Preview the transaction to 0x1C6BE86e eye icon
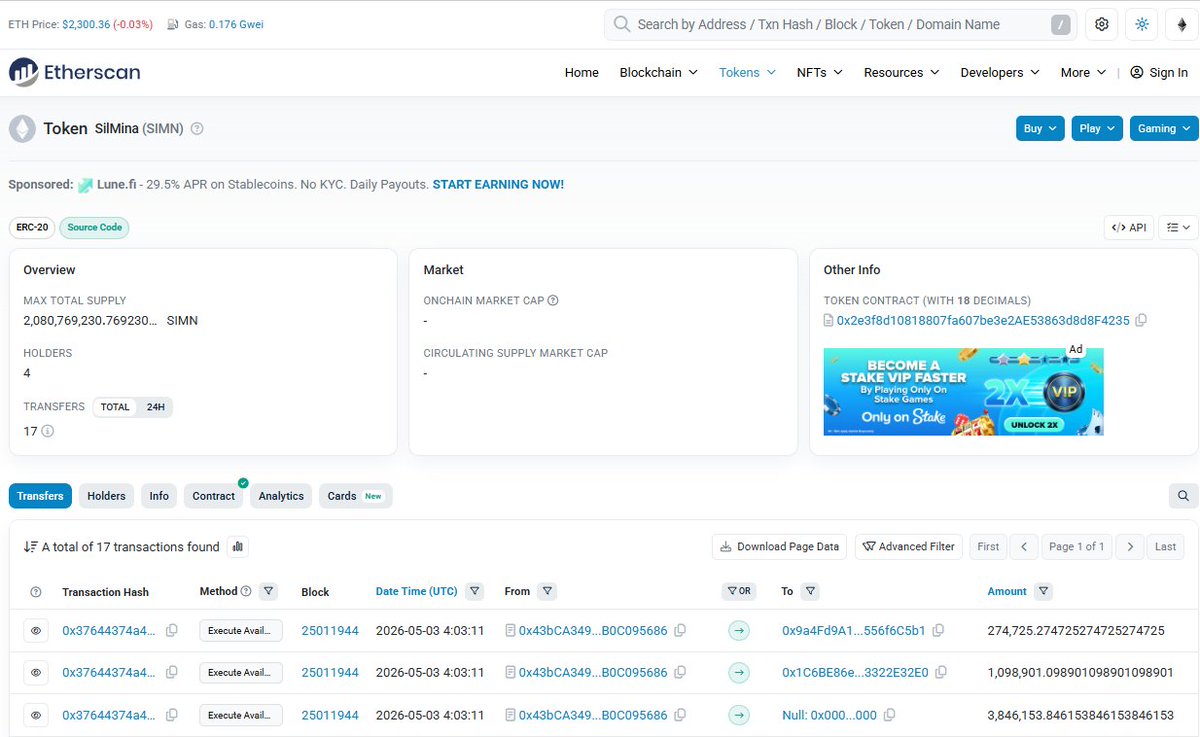The width and height of the screenshot is (1200, 737). 36,673
